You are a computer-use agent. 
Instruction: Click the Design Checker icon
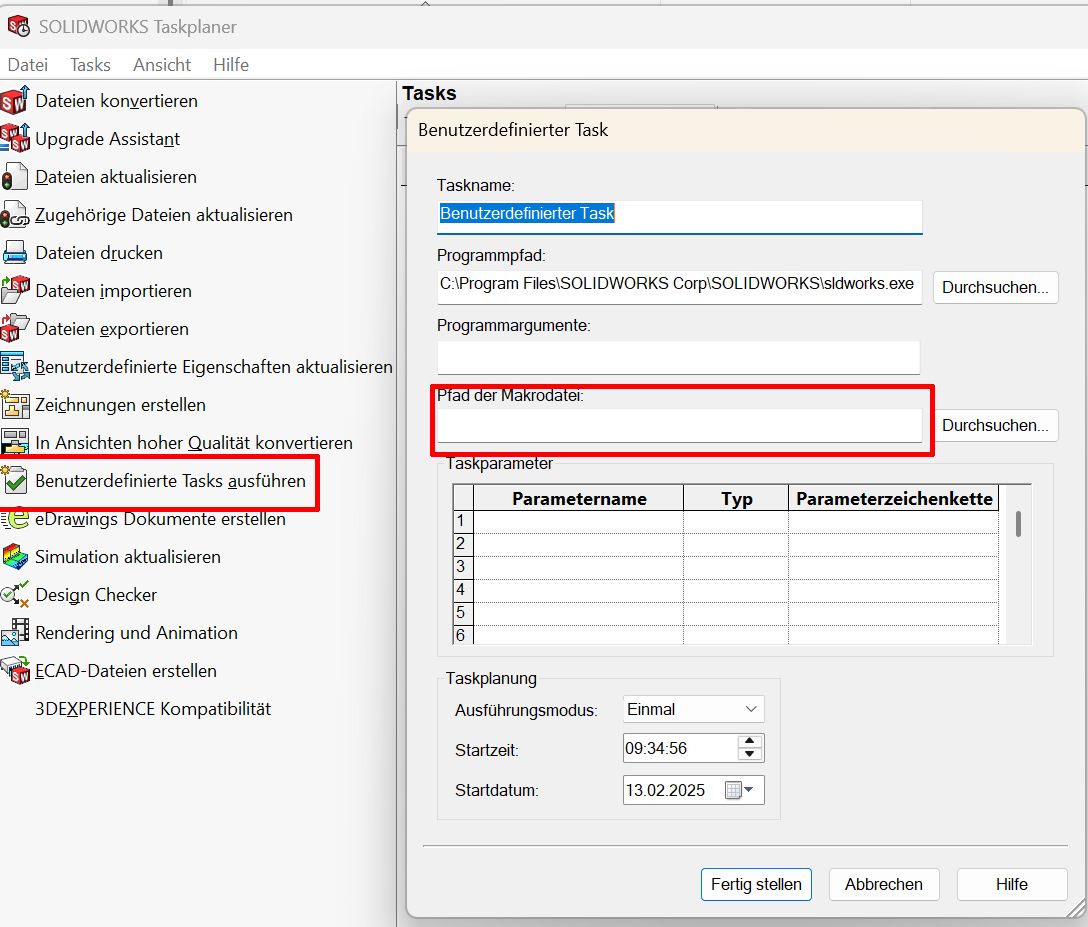(x=15, y=595)
